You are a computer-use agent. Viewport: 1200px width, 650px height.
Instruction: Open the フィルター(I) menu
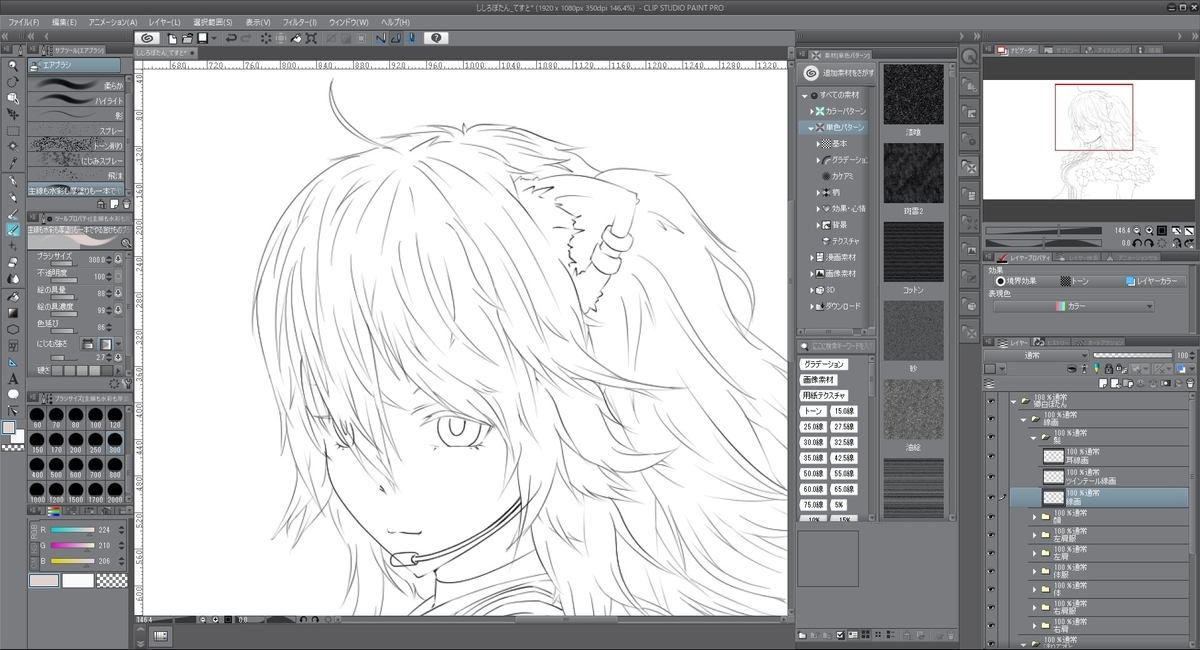coord(299,21)
